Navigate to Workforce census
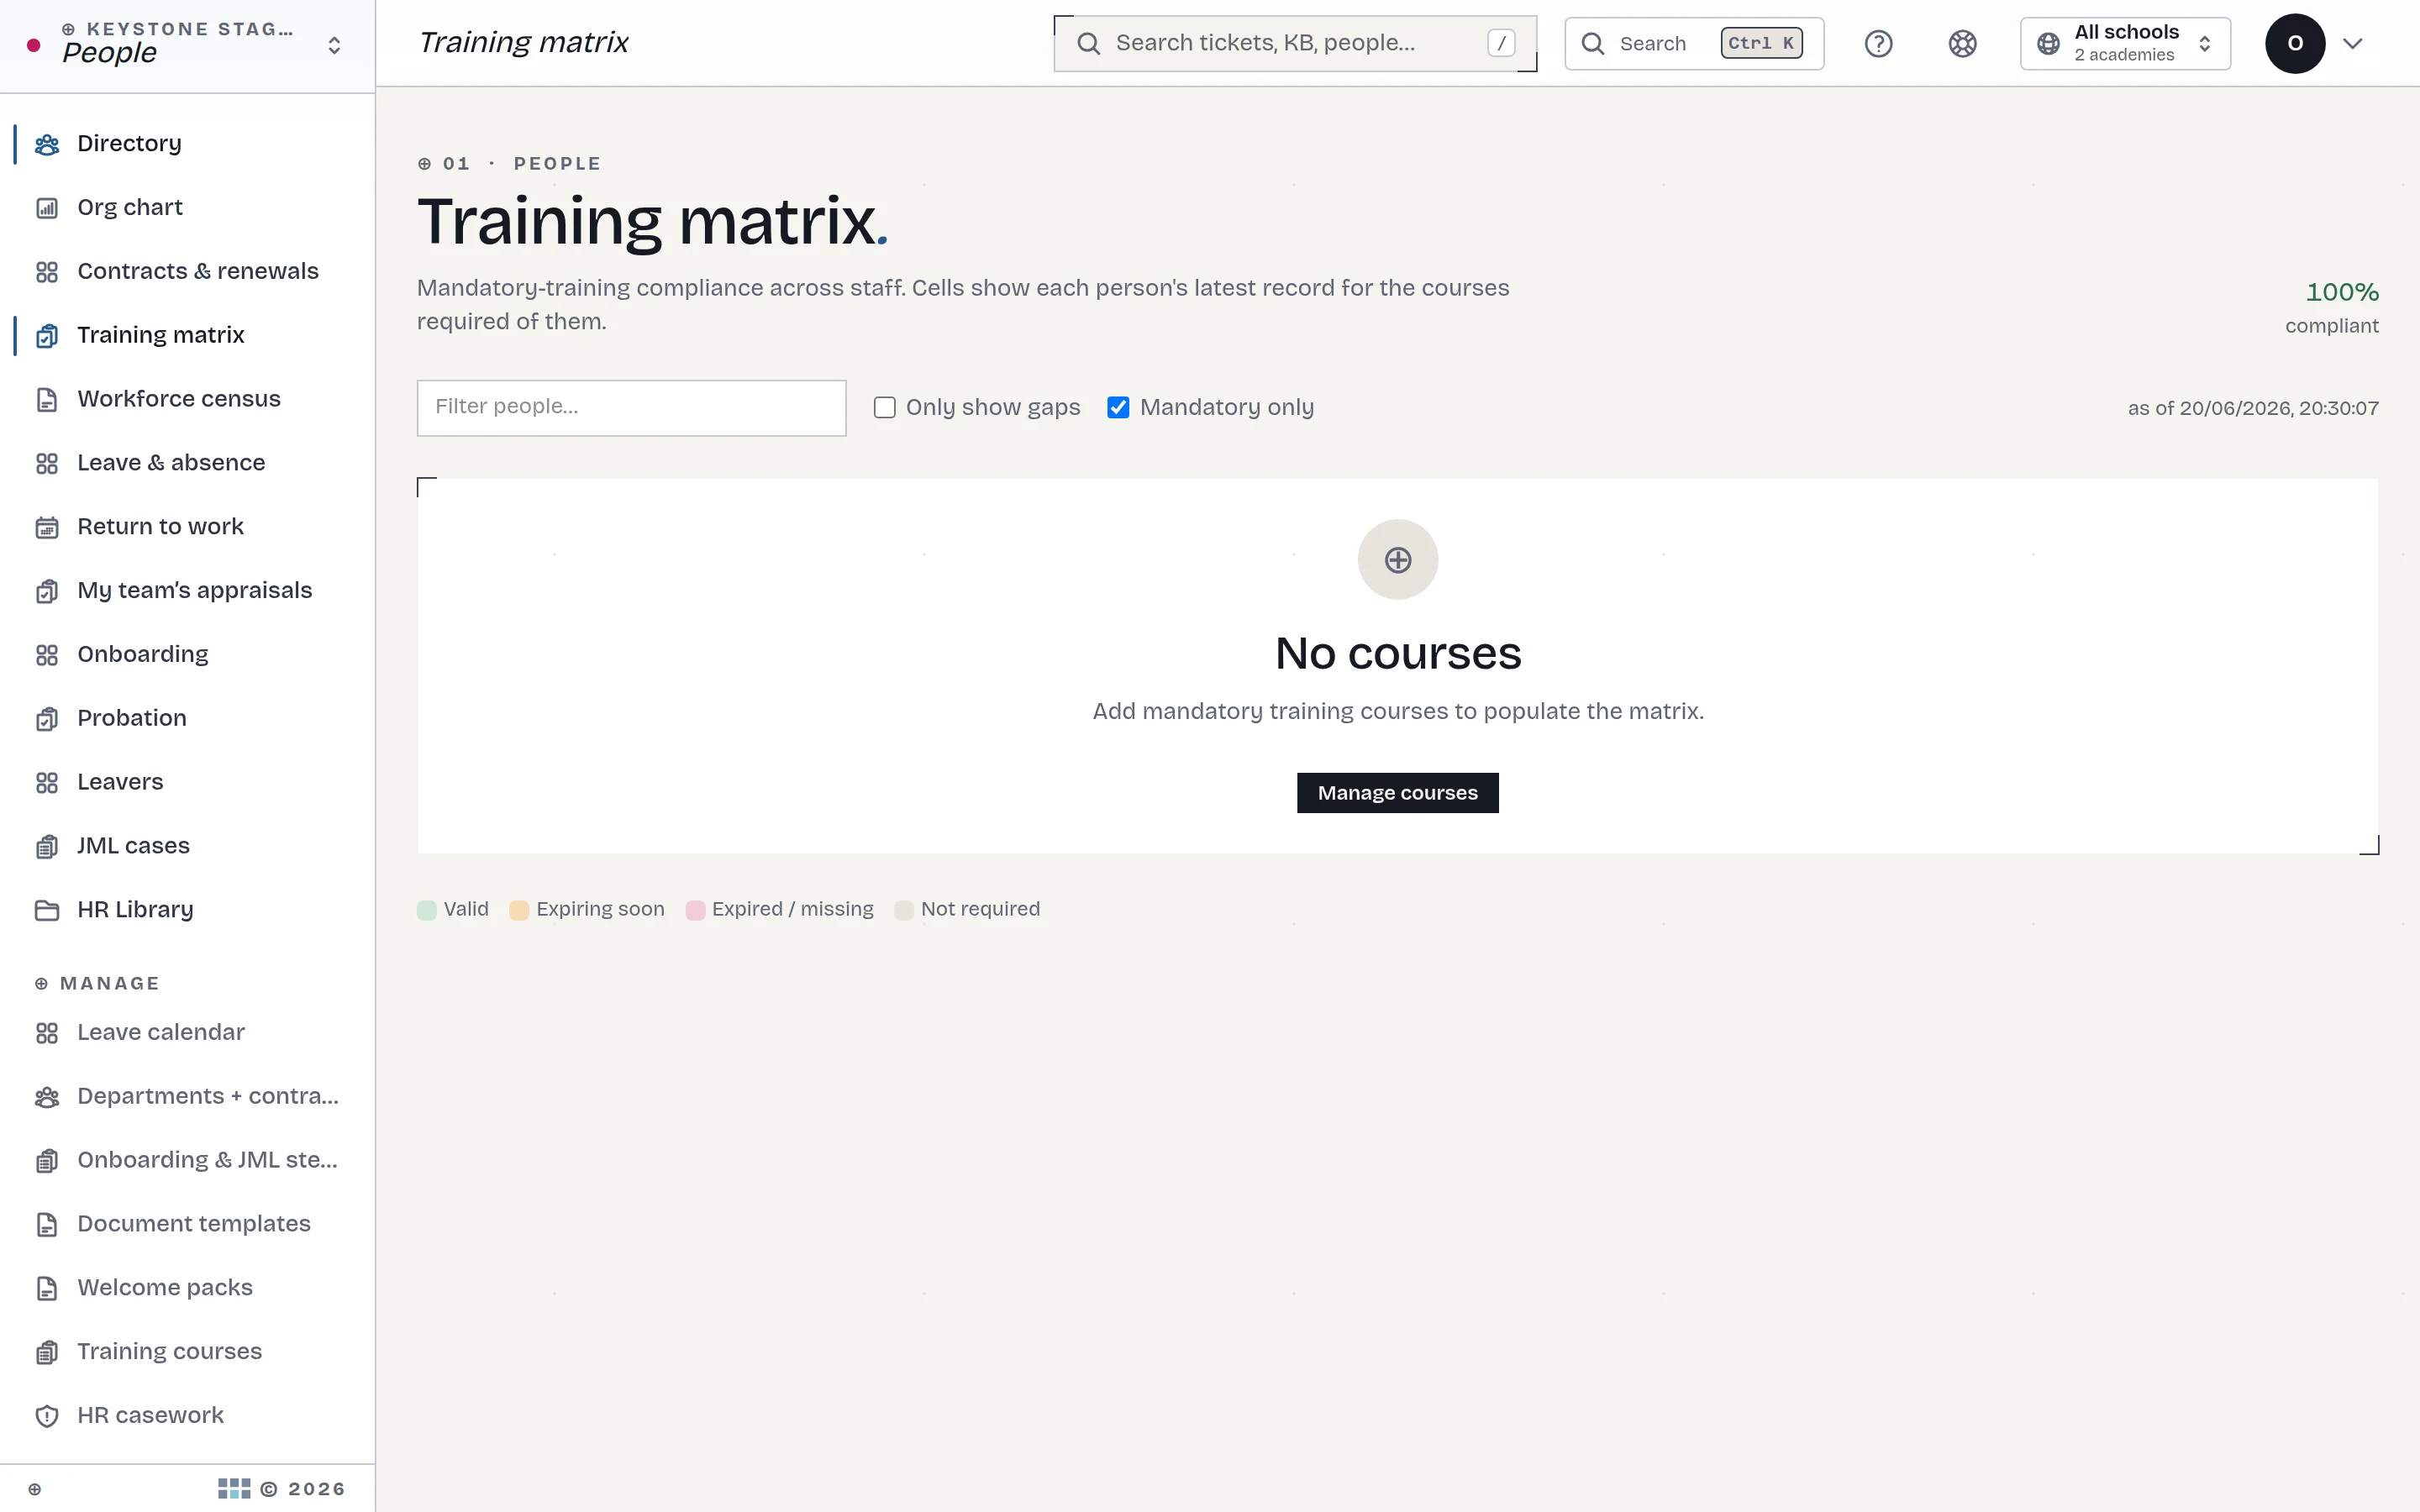This screenshot has width=2420, height=1512. coord(179,400)
